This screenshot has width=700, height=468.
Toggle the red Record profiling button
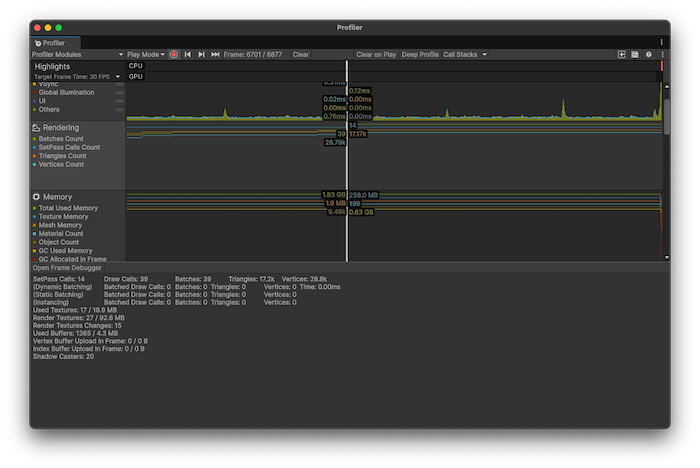click(x=174, y=54)
